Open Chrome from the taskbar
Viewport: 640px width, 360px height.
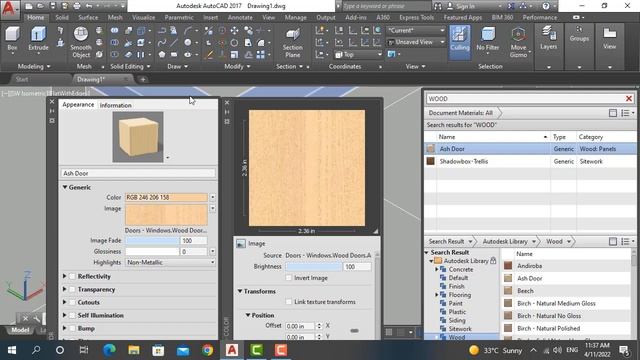coord(207,350)
